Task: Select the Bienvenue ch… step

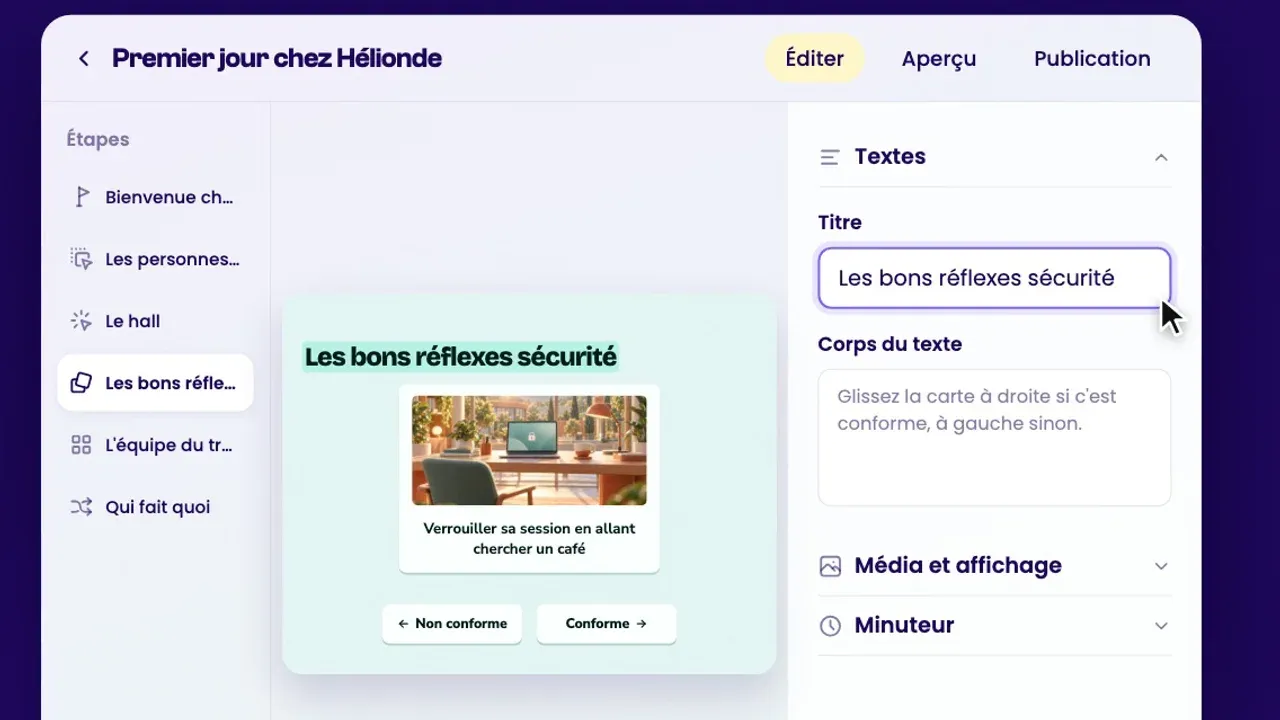Action: [x=155, y=197]
